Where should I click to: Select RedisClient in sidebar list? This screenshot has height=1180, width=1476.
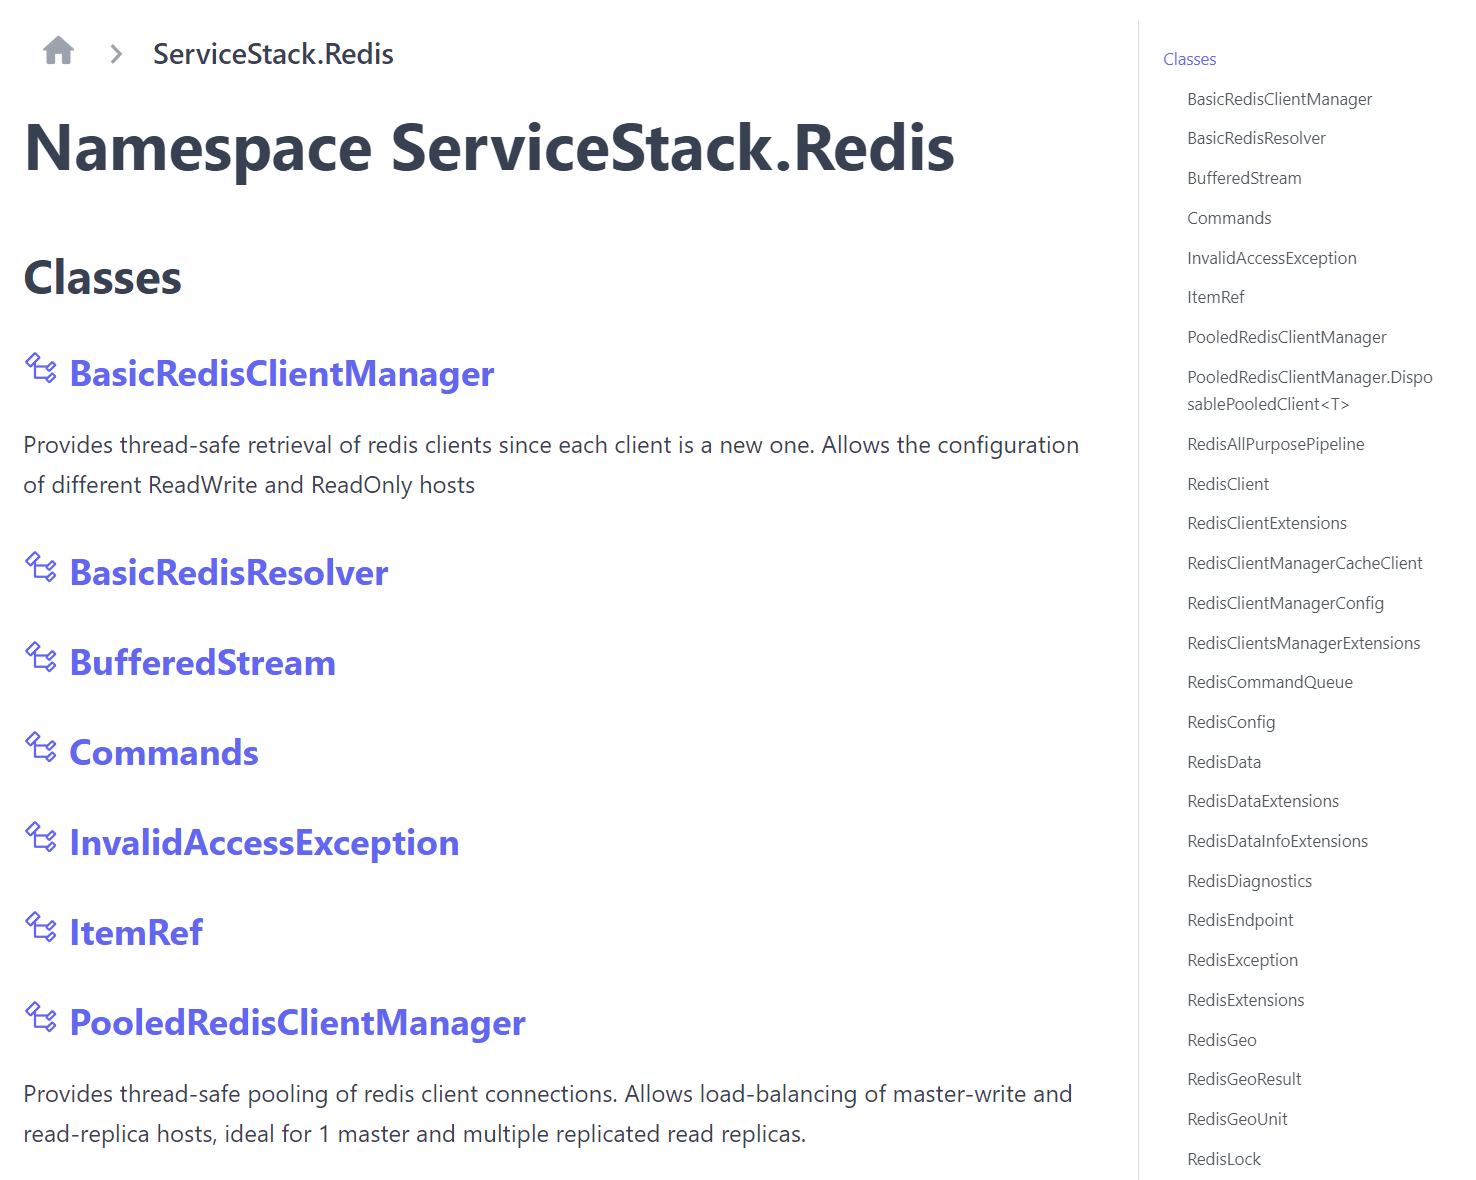click(1227, 484)
